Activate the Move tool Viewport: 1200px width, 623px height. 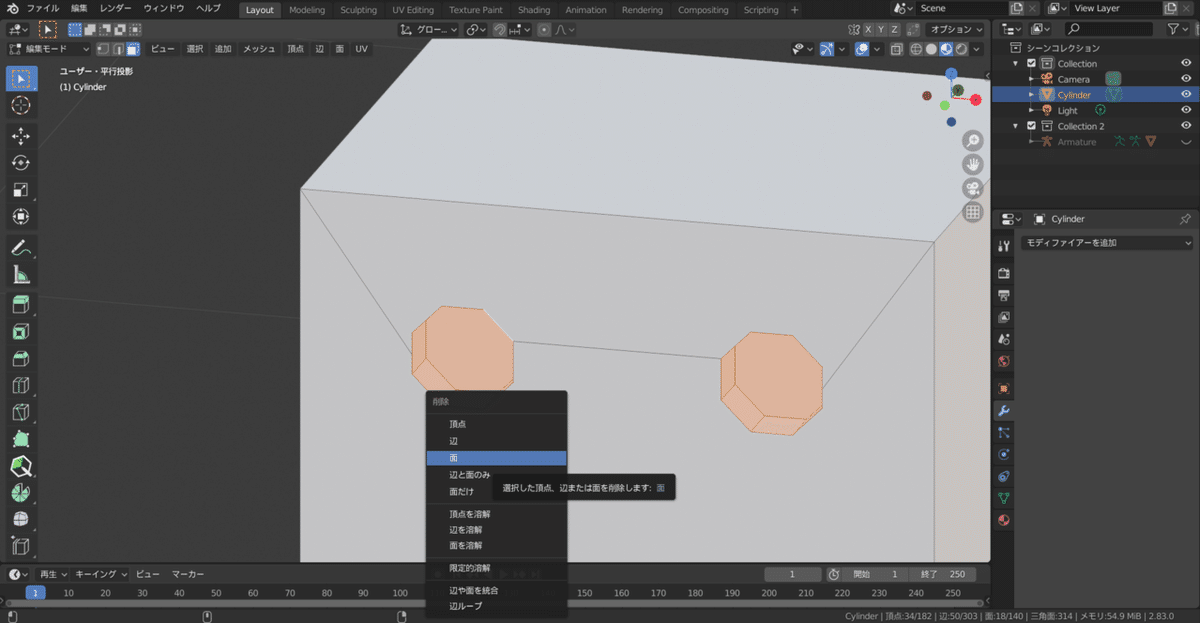(21, 136)
